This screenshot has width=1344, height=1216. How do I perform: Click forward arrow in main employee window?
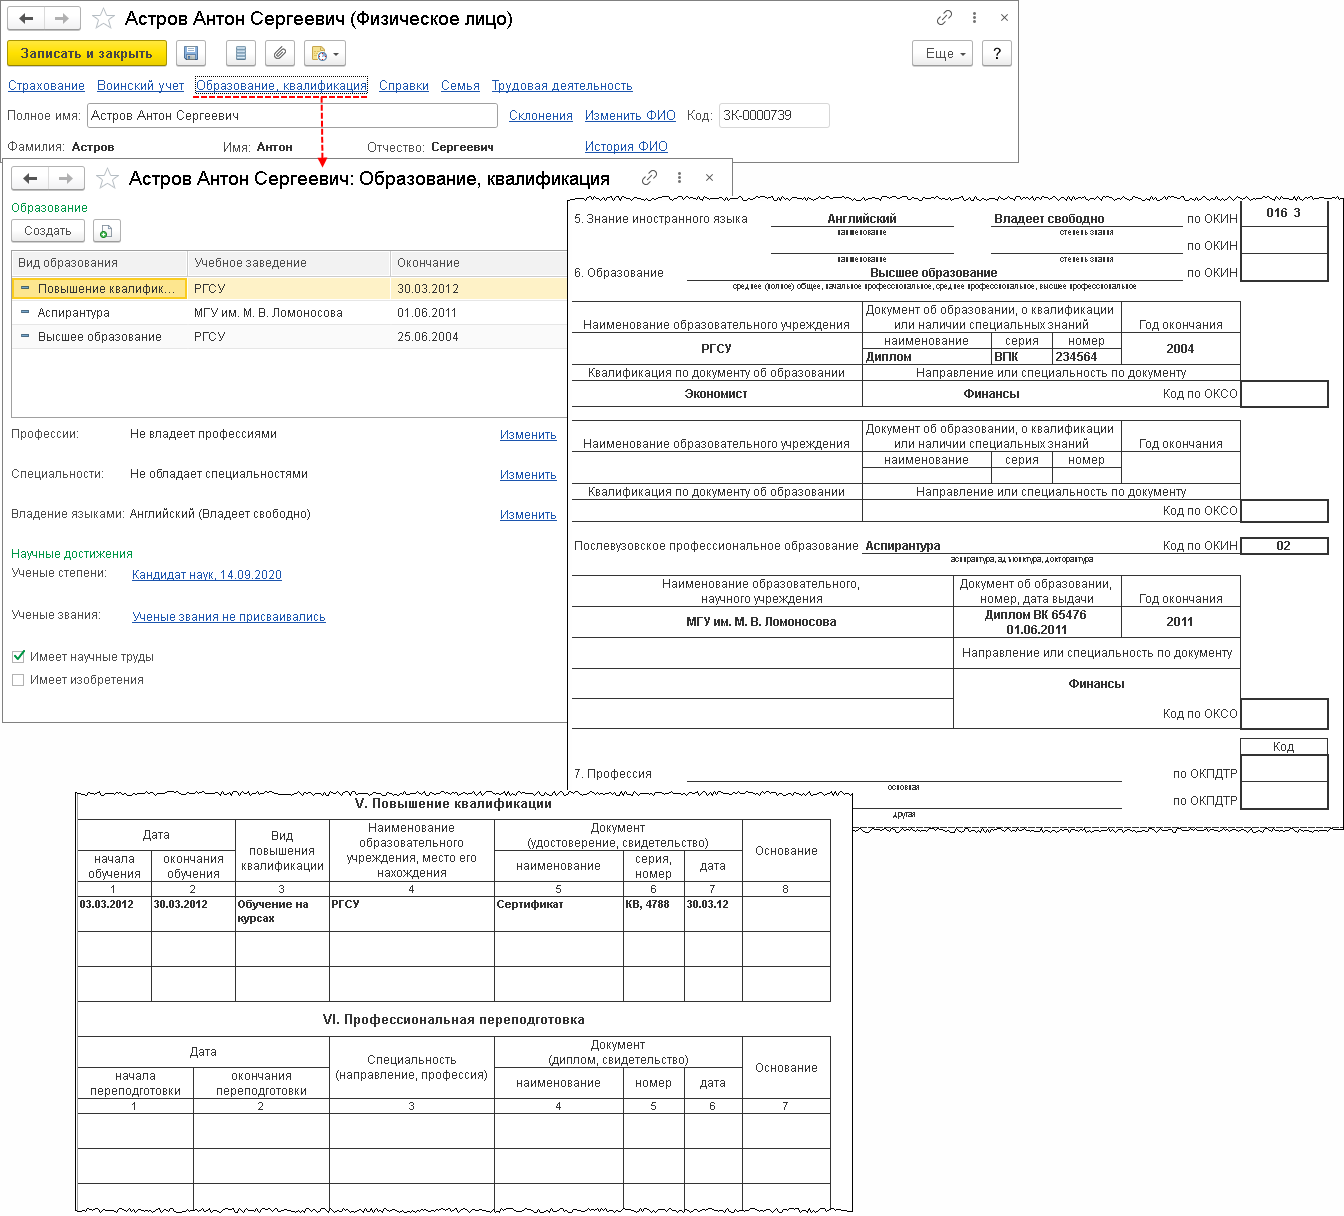tap(62, 19)
